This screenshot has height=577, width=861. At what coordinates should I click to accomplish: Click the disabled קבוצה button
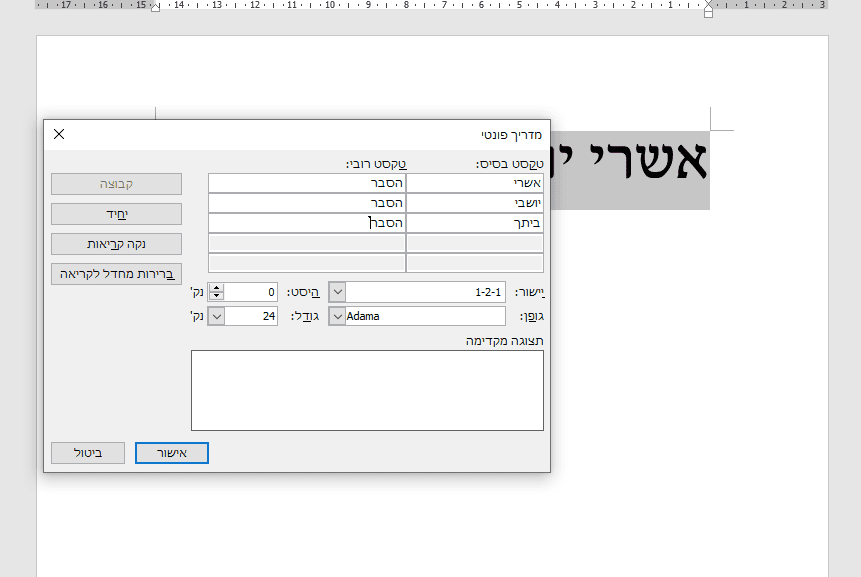(116, 184)
